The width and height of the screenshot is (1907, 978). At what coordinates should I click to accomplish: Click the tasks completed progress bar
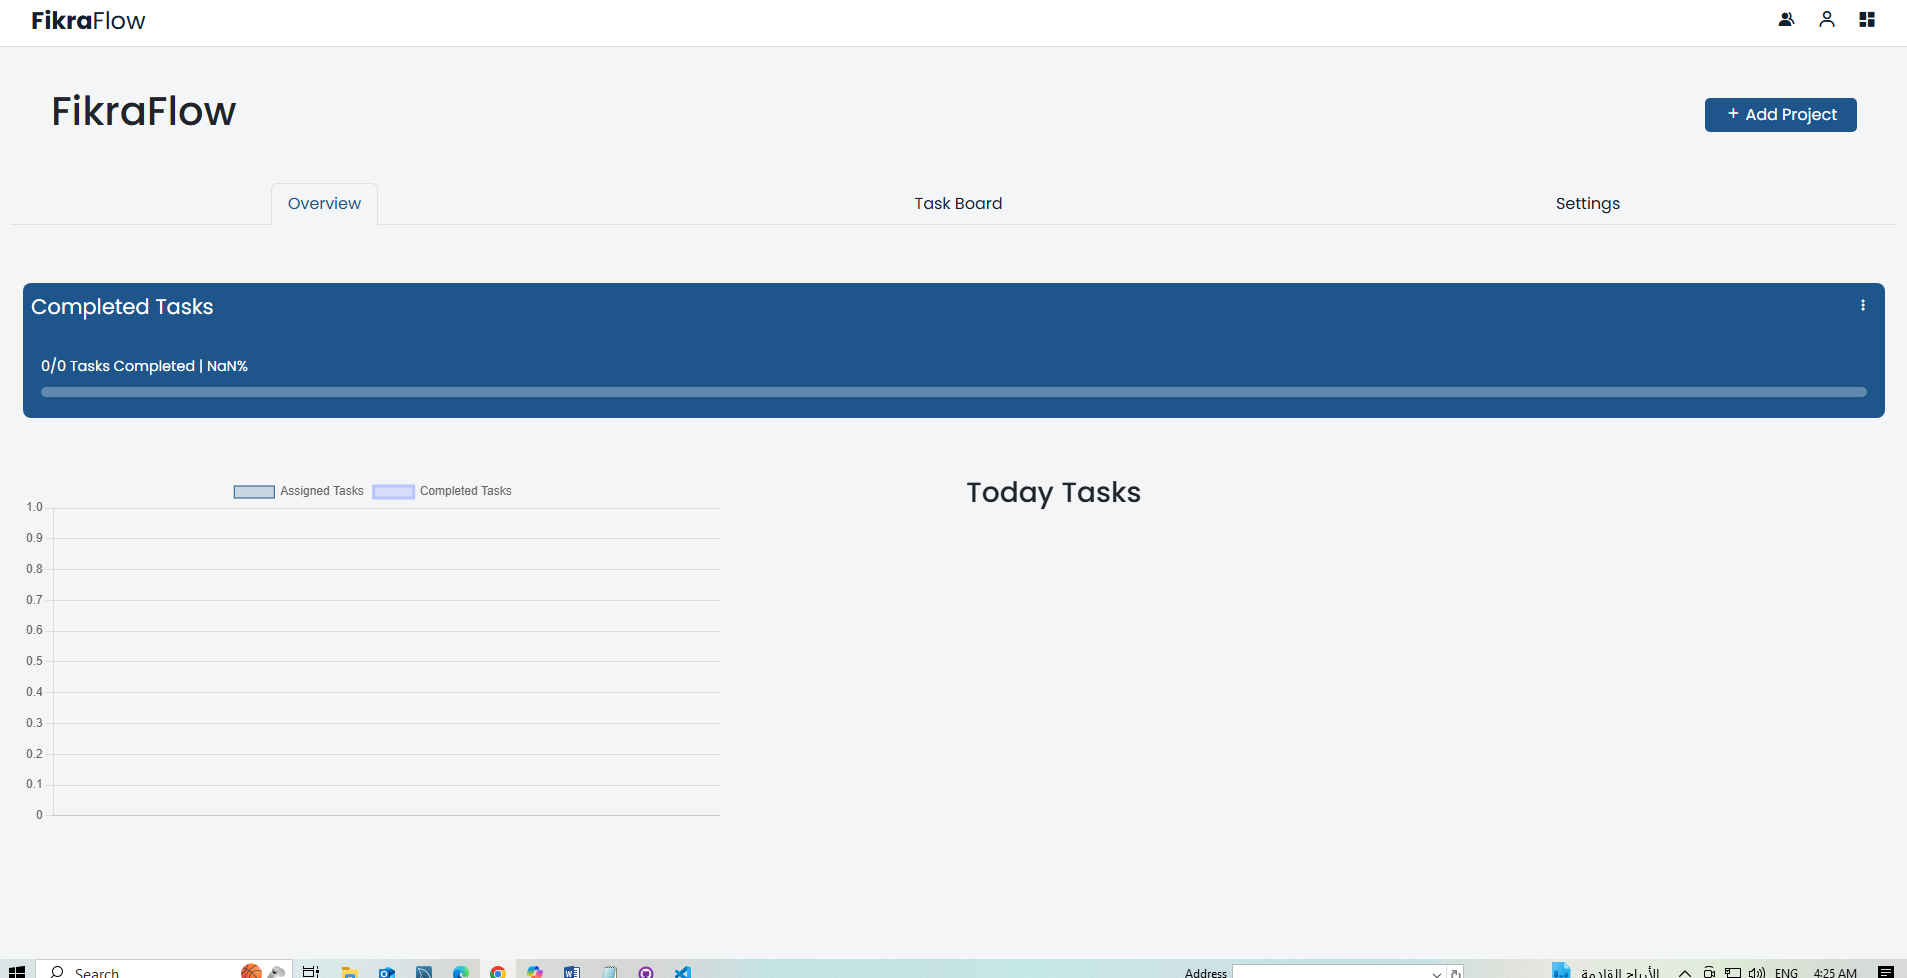click(953, 392)
